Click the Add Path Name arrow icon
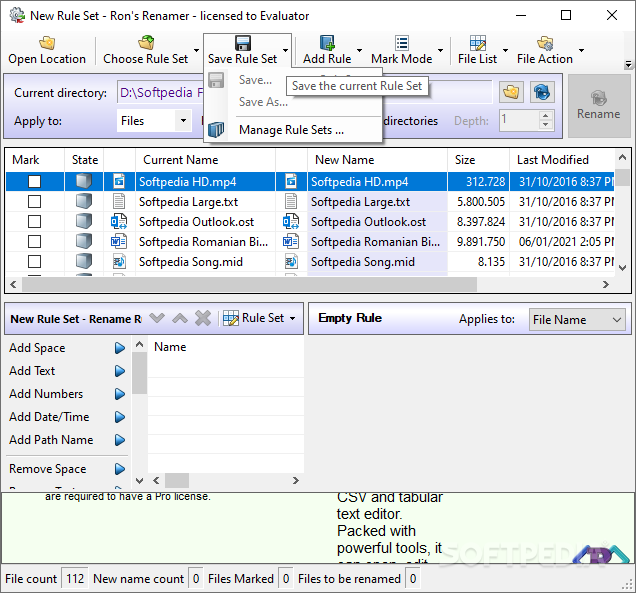Screen dimensions: 636x593 120,440
